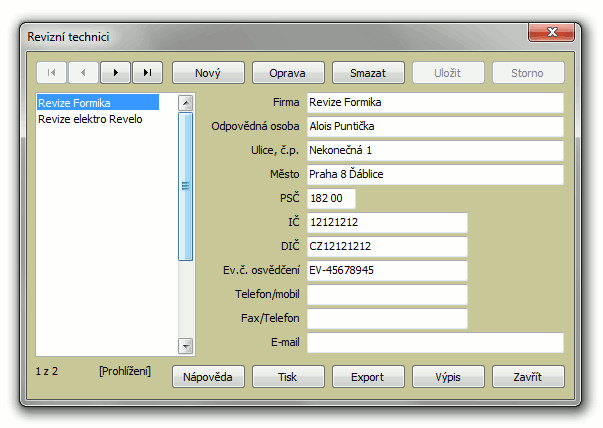The height and width of the screenshot is (428, 603).
Task: Click the Oprava button
Action: 288,73
